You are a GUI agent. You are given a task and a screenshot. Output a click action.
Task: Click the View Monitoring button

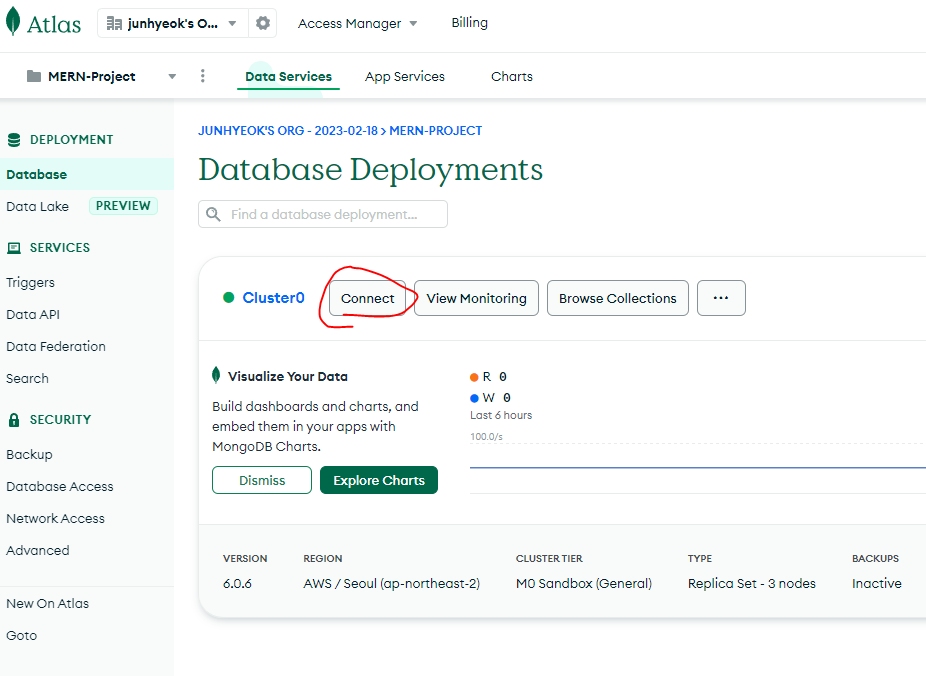tap(476, 298)
